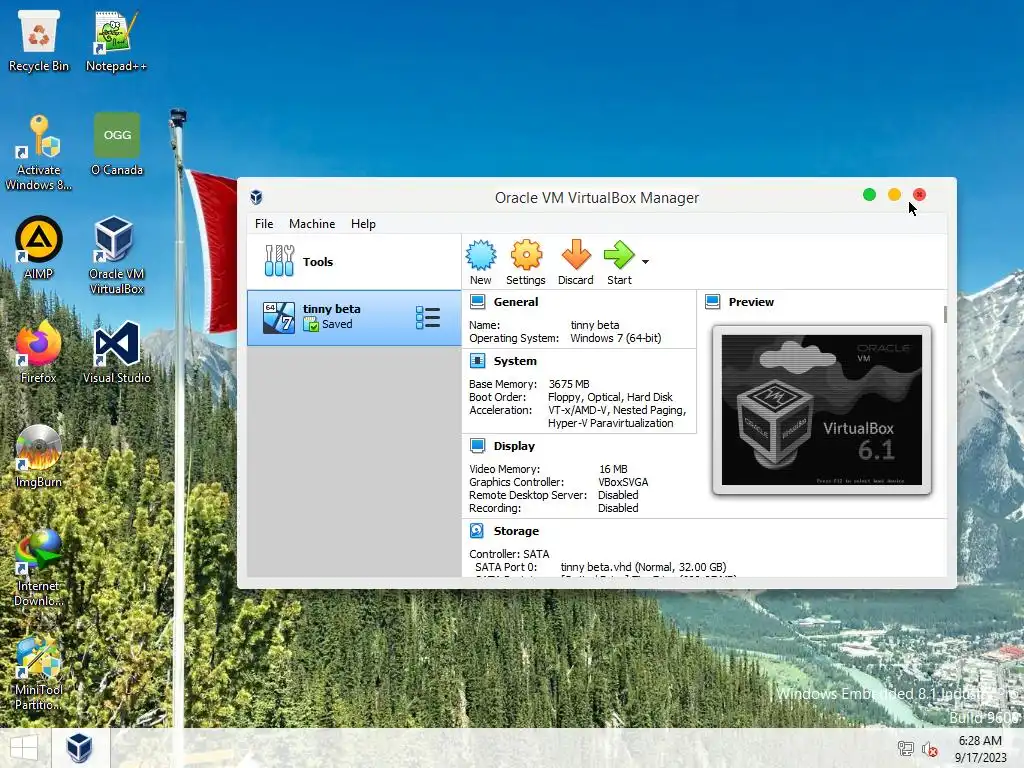The height and width of the screenshot is (768, 1024).
Task: Select the Notepad++ desktop shortcut
Action: 116,40
